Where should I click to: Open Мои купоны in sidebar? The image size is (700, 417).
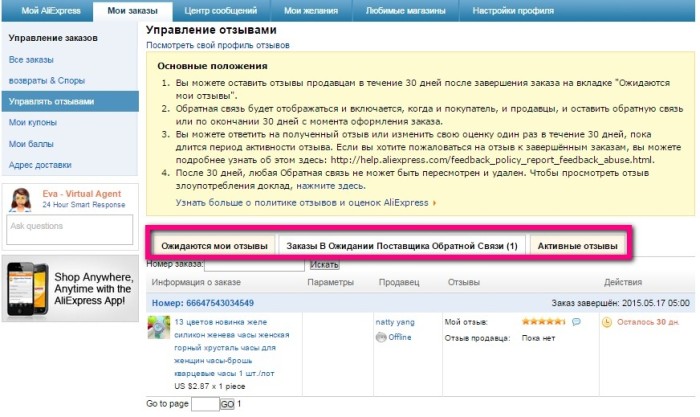[x=33, y=122]
